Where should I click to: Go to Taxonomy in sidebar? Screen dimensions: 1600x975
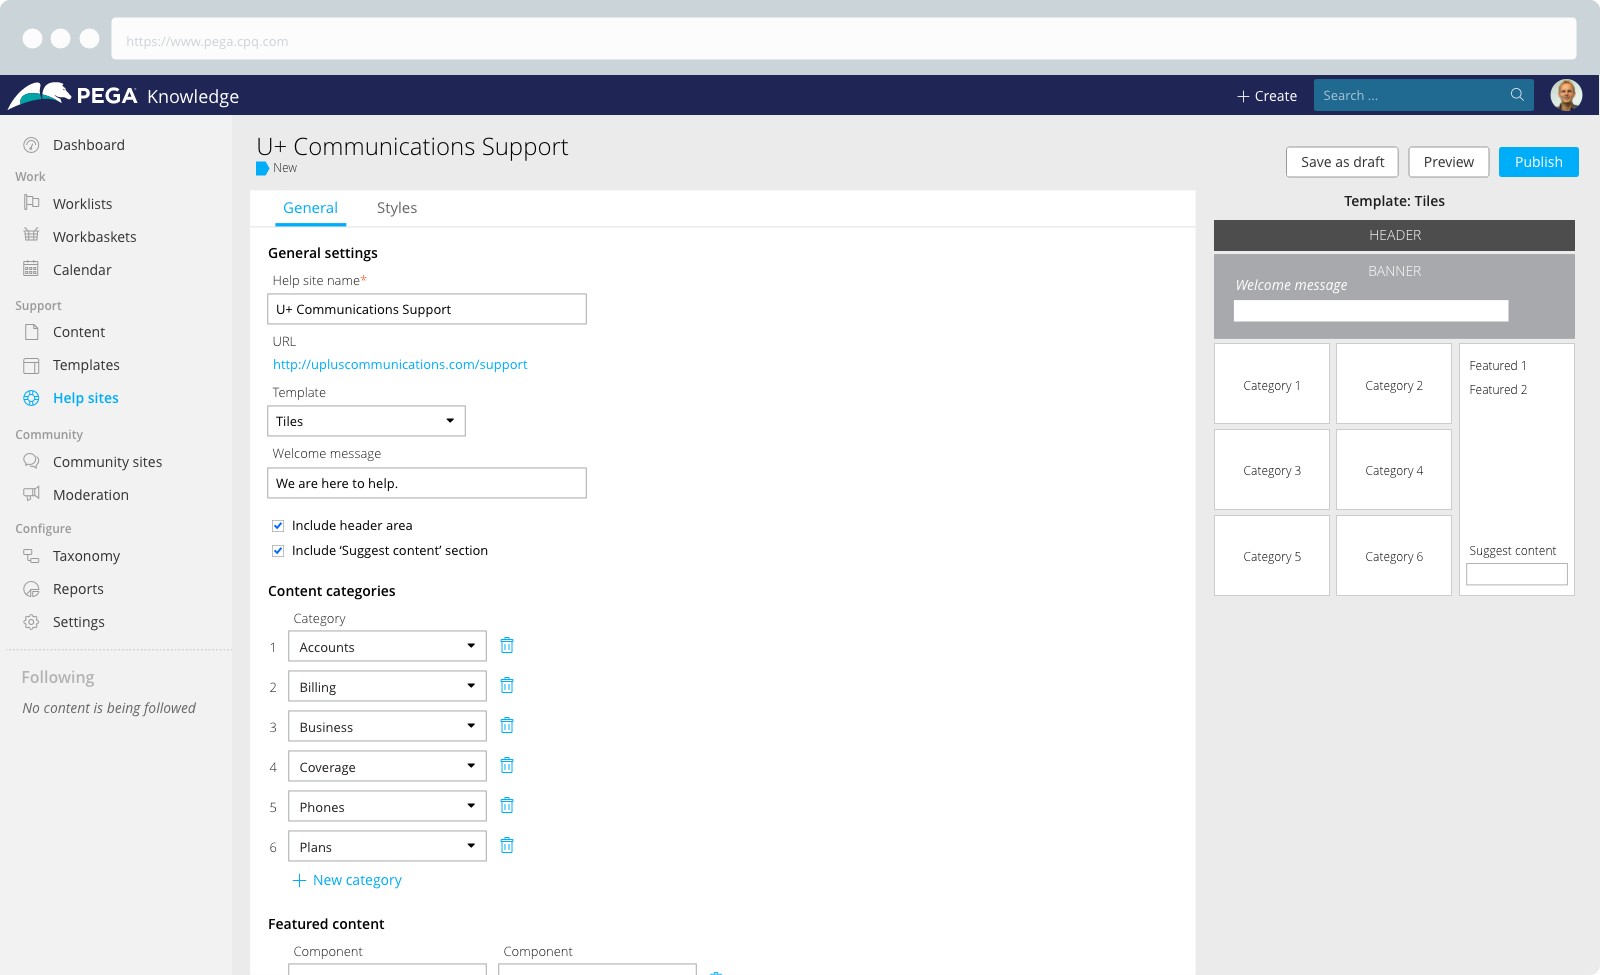(x=86, y=556)
